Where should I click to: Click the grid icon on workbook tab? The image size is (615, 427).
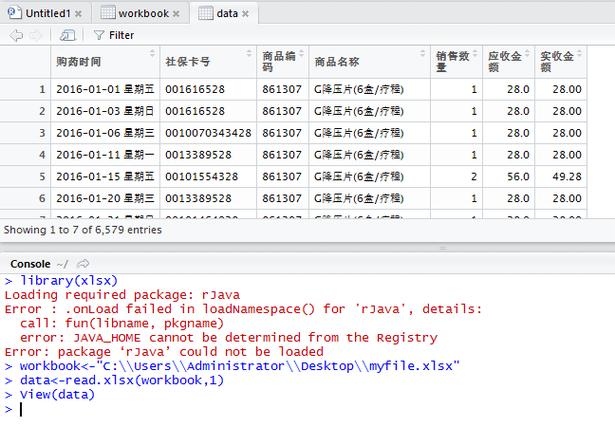(x=107, y=13)
